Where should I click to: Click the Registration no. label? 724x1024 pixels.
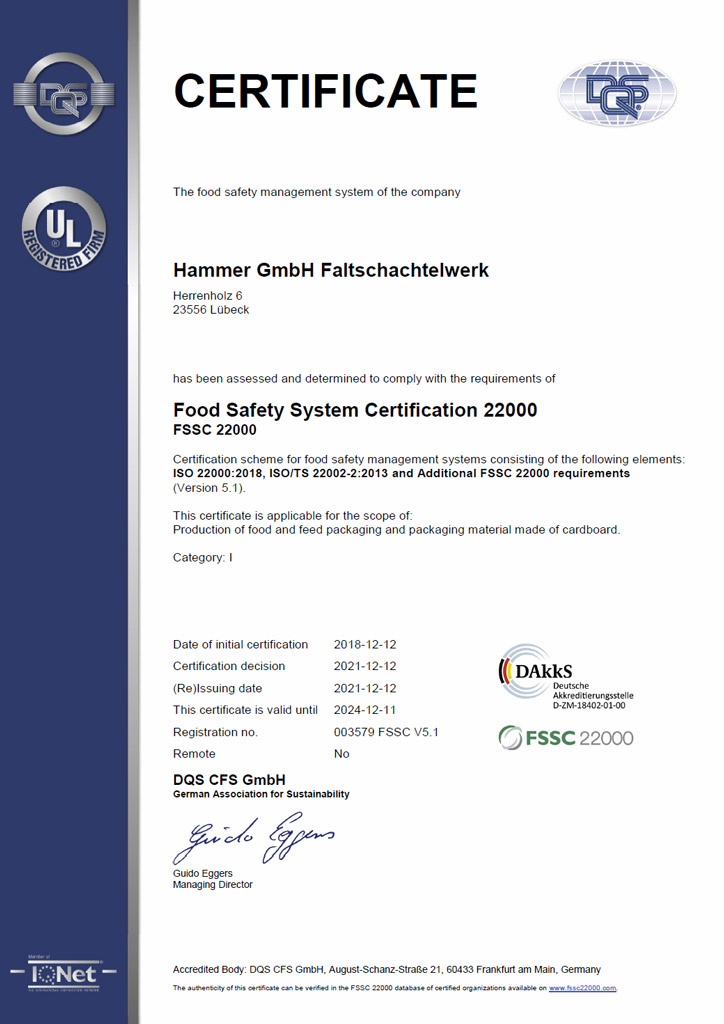pyautogui.click(x=215, y=732)
